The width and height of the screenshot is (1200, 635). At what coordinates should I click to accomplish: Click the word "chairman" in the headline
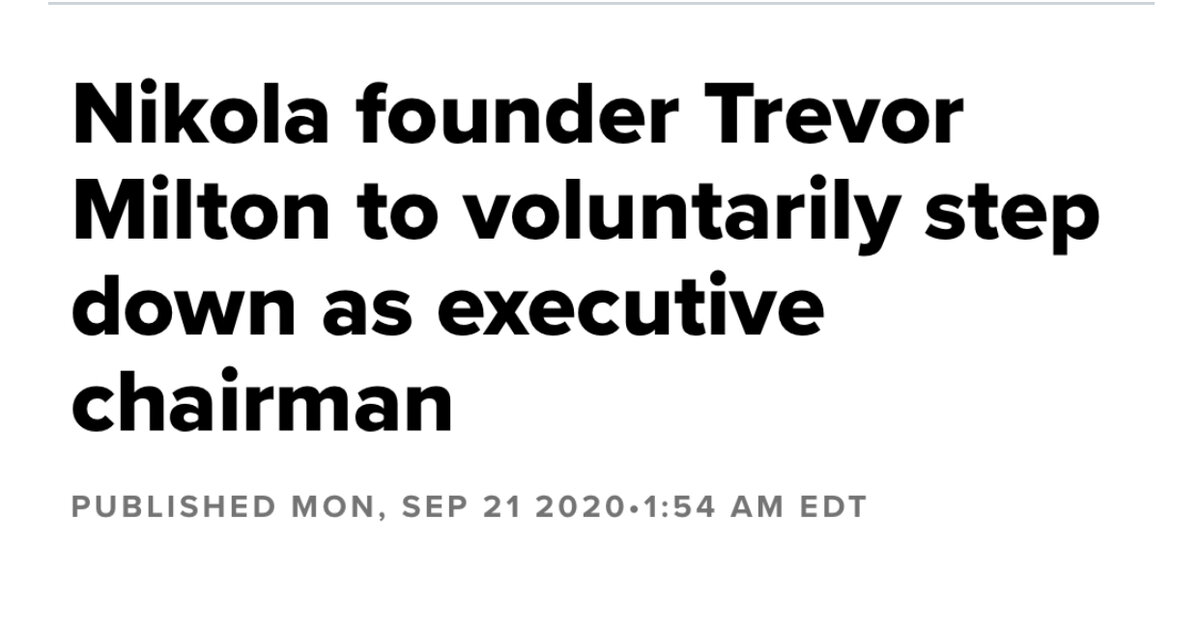[x=262, y=403]
